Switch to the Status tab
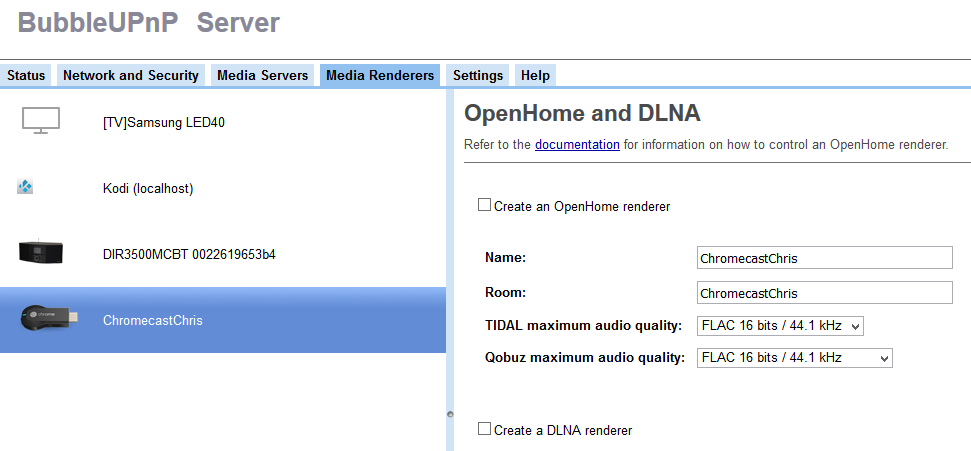 [26, 75]
